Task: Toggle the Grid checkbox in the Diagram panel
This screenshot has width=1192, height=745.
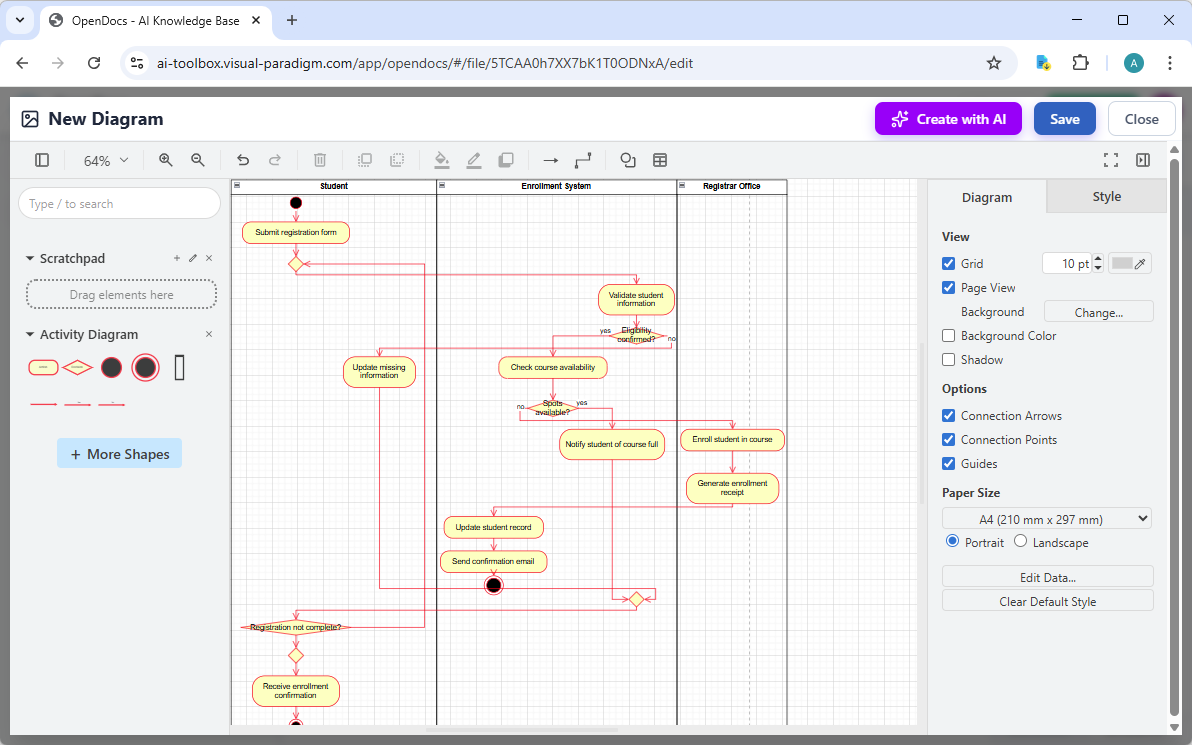Action: pos(948,263)
